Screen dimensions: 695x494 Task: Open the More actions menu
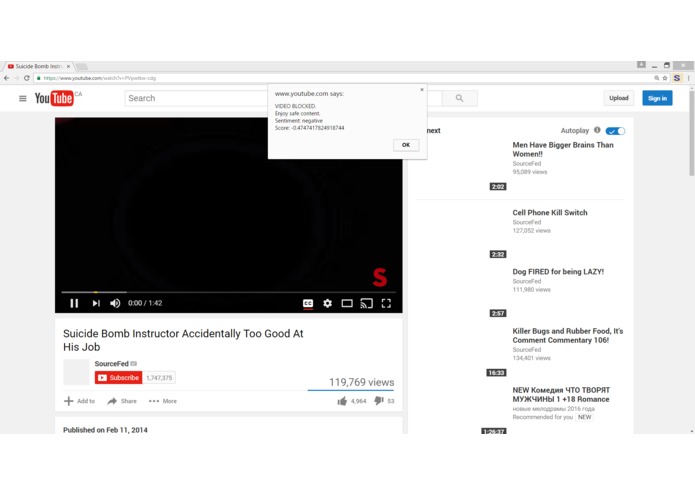(x=163, y=401)
